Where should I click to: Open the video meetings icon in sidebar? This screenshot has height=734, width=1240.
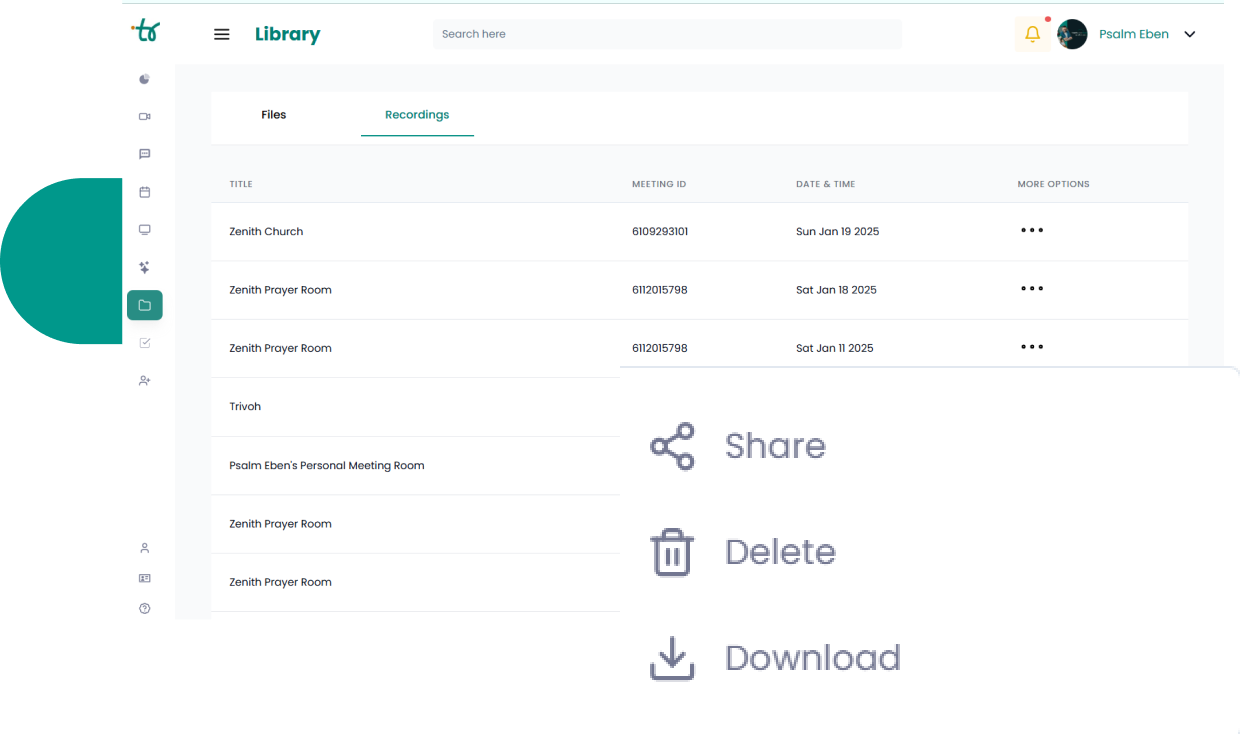pos(145,117)
